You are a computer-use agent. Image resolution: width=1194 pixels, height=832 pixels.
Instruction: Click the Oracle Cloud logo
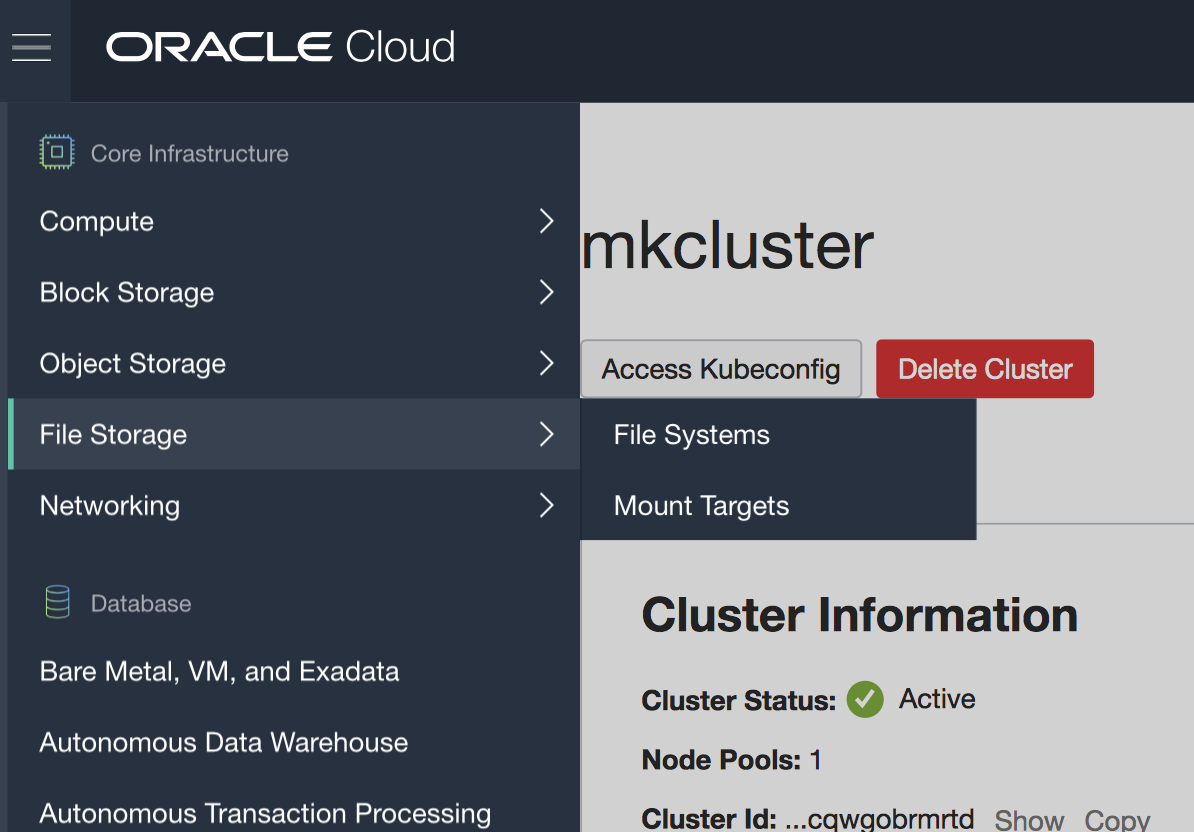[281, 47]
